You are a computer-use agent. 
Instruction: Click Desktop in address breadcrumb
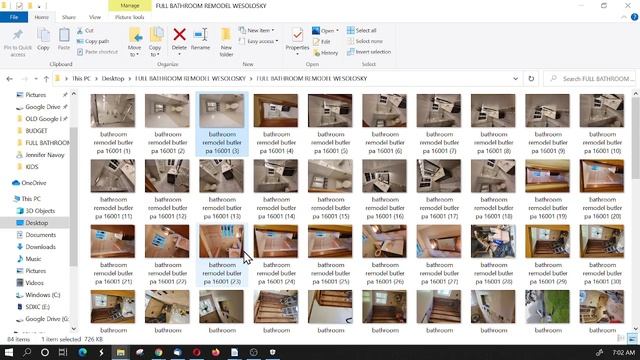(113, 78)
